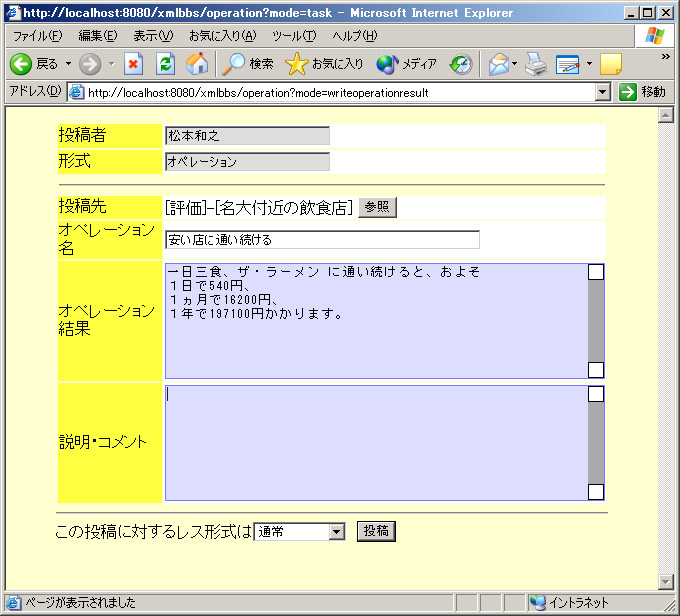Expand the toolbar overflow chevron
The width and height of the screenshot is (680, 616).
(666, 56)
